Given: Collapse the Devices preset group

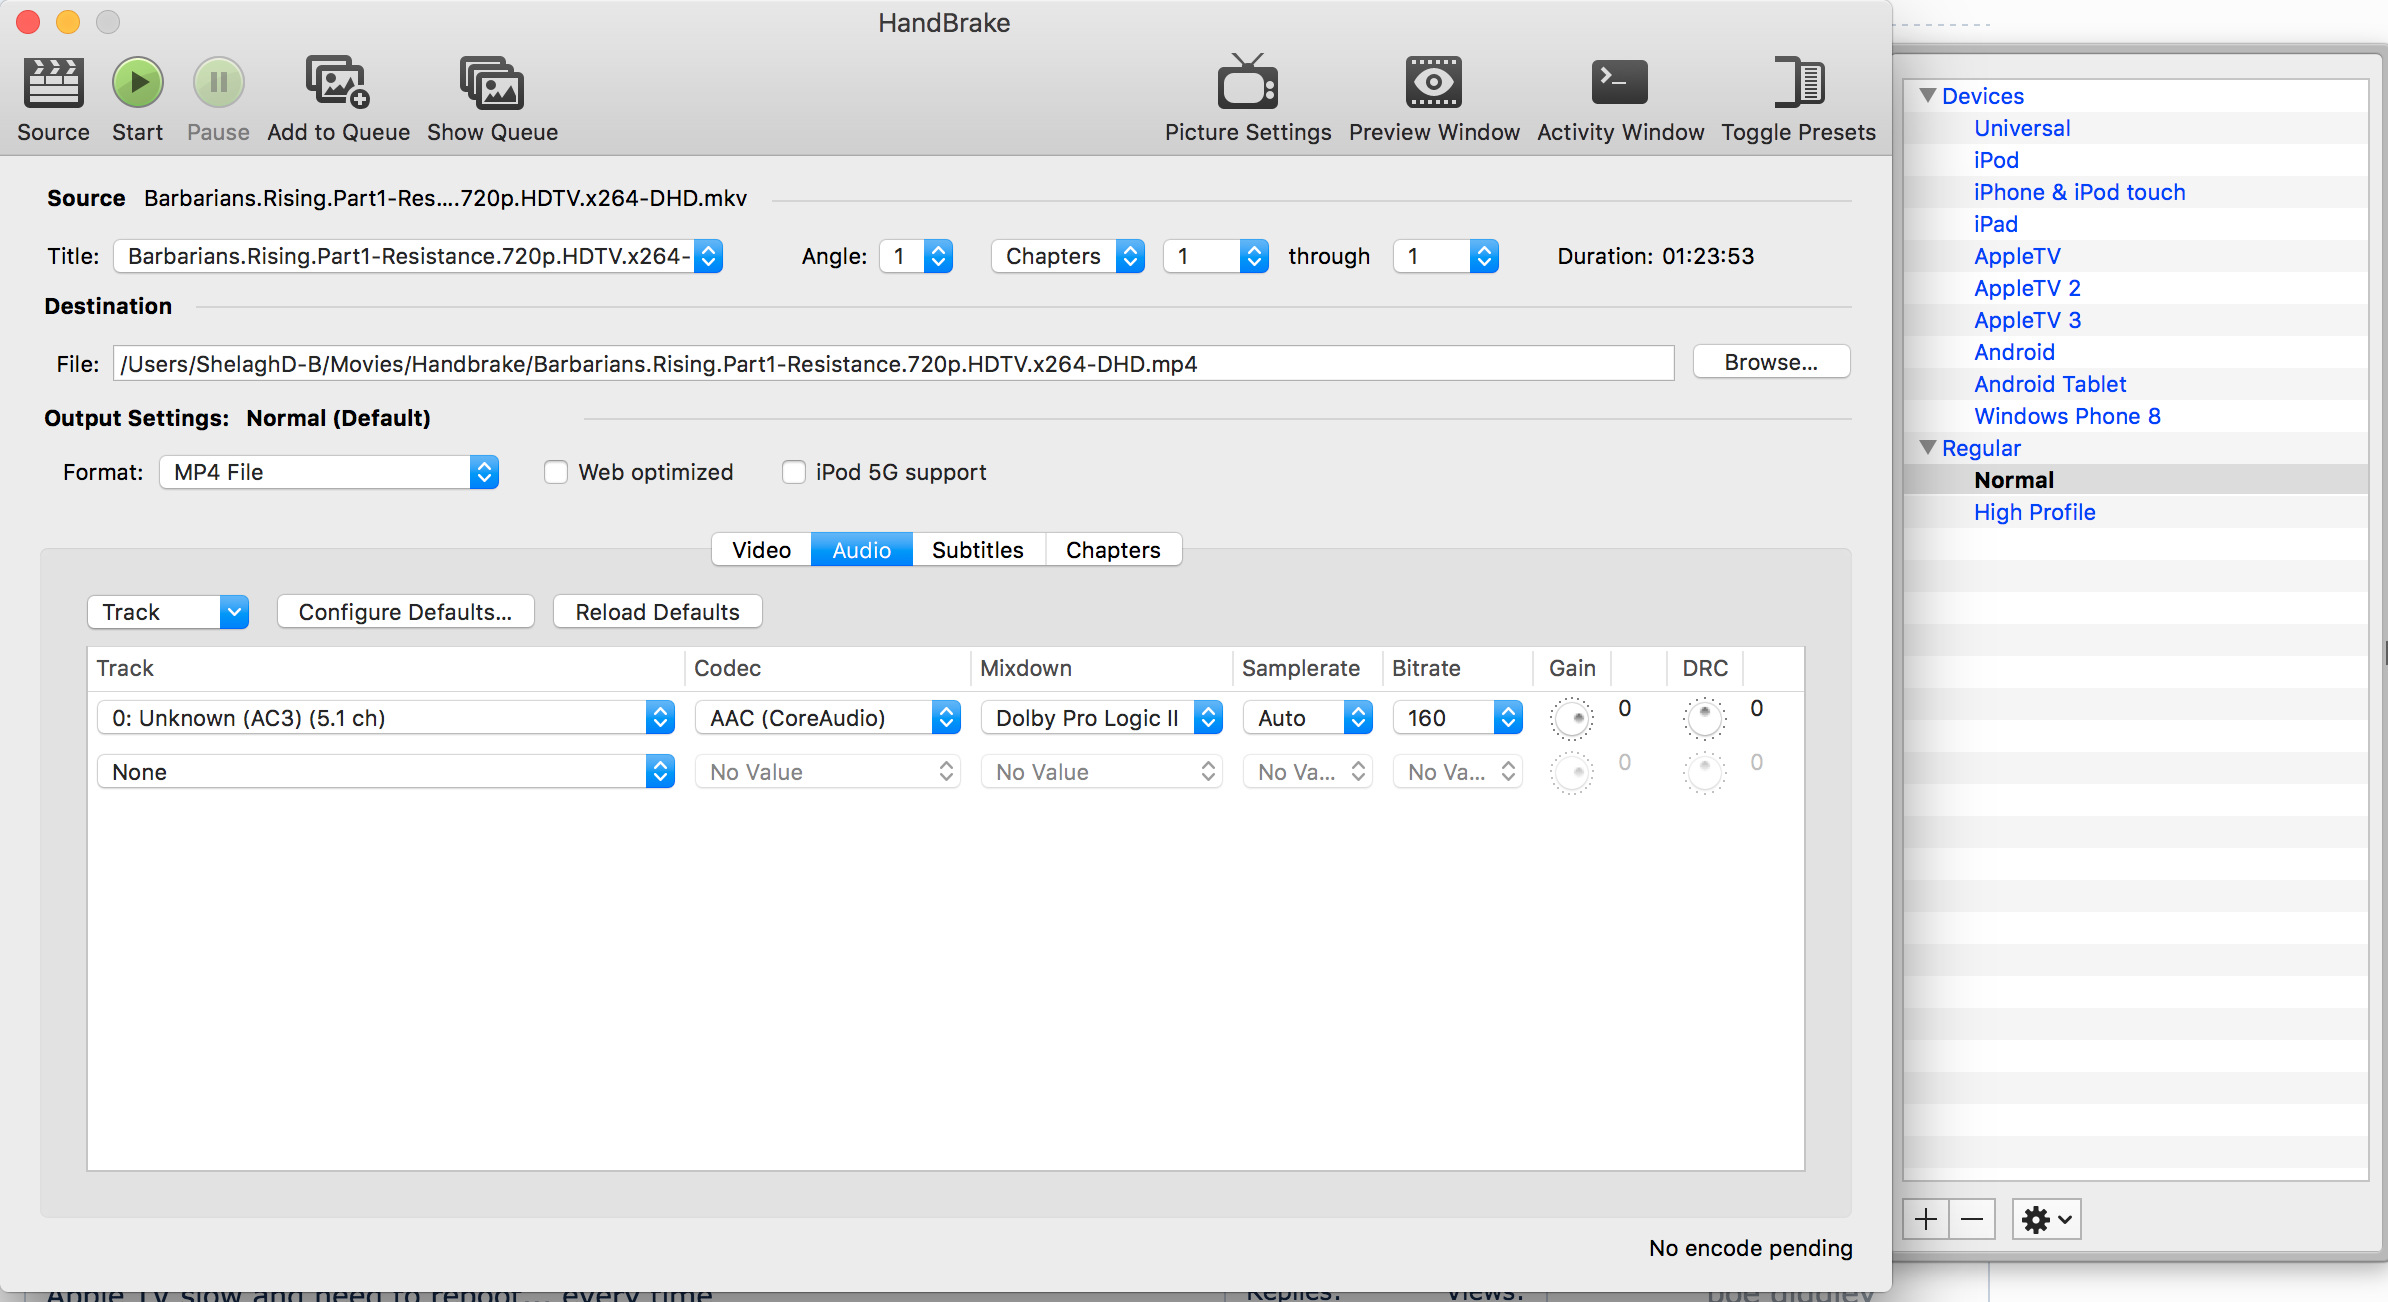Looking at the screenshot, I should pyautogui.click(x=1928, y=96).
